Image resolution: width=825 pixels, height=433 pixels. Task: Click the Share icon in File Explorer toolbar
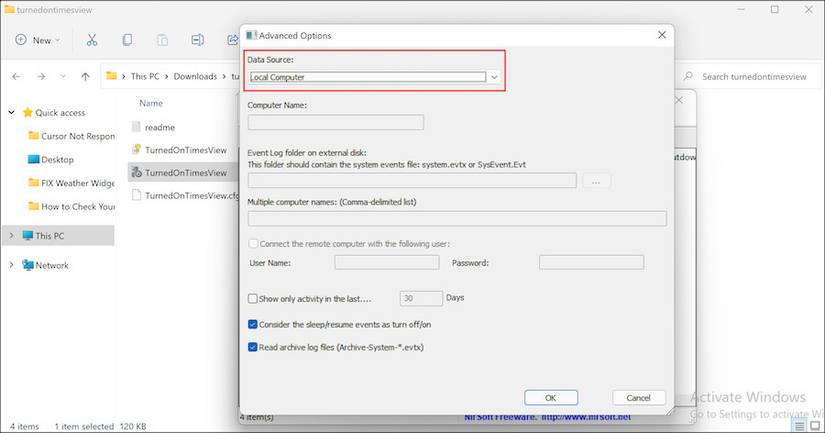pyautogui.click(x=232, y=40)
